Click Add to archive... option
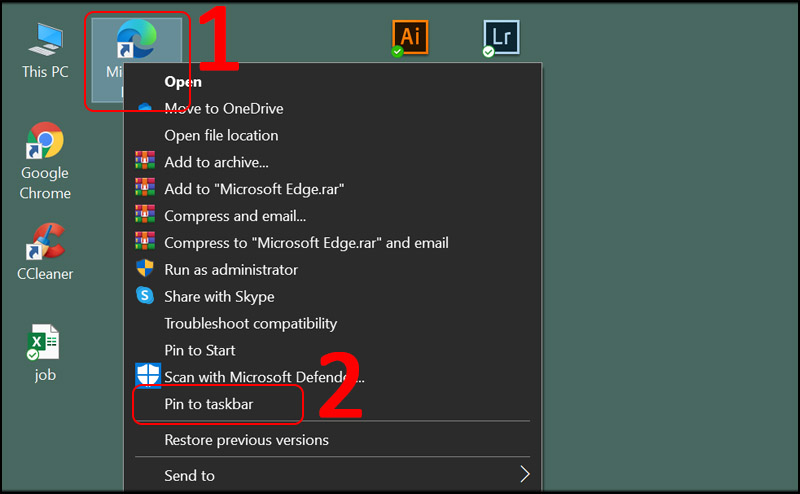This screenshot has width=800, height=494. pyautogui.click(x=216, y=162)
